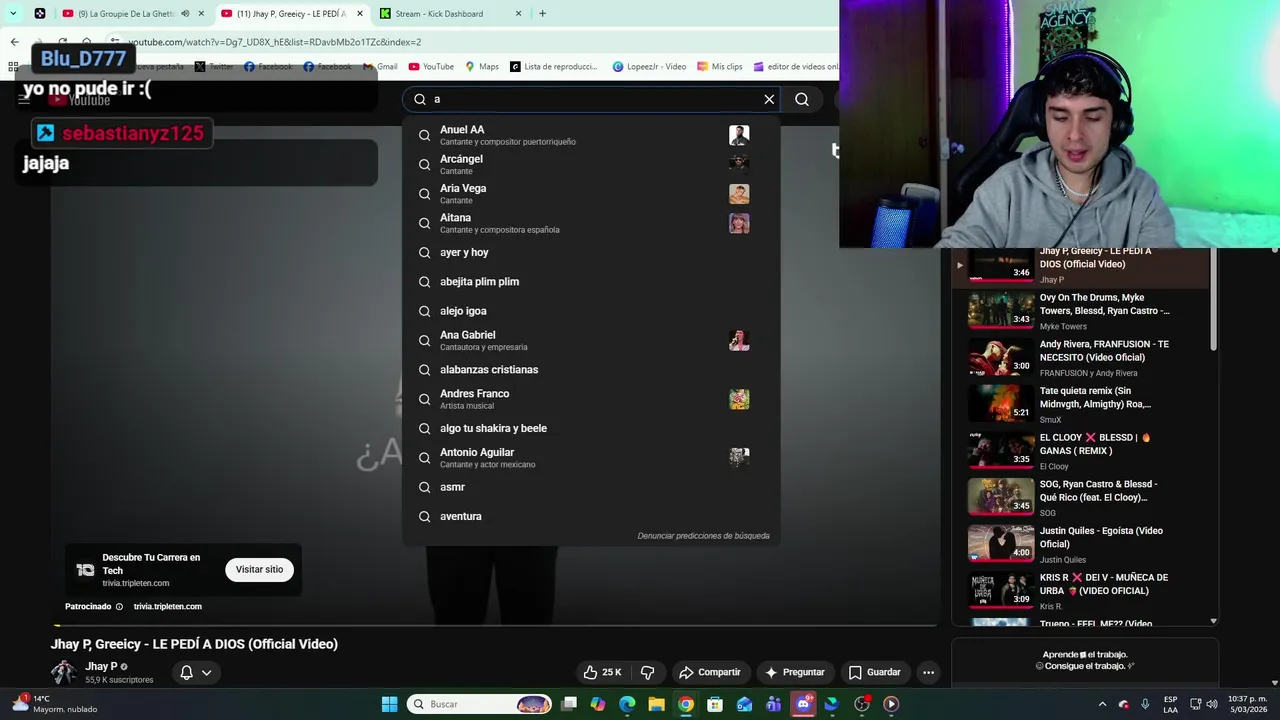Pick the 'Antonio Aguilar' suggestion
The width and height of the screenshot is (1280, 720).
point(591,458)
